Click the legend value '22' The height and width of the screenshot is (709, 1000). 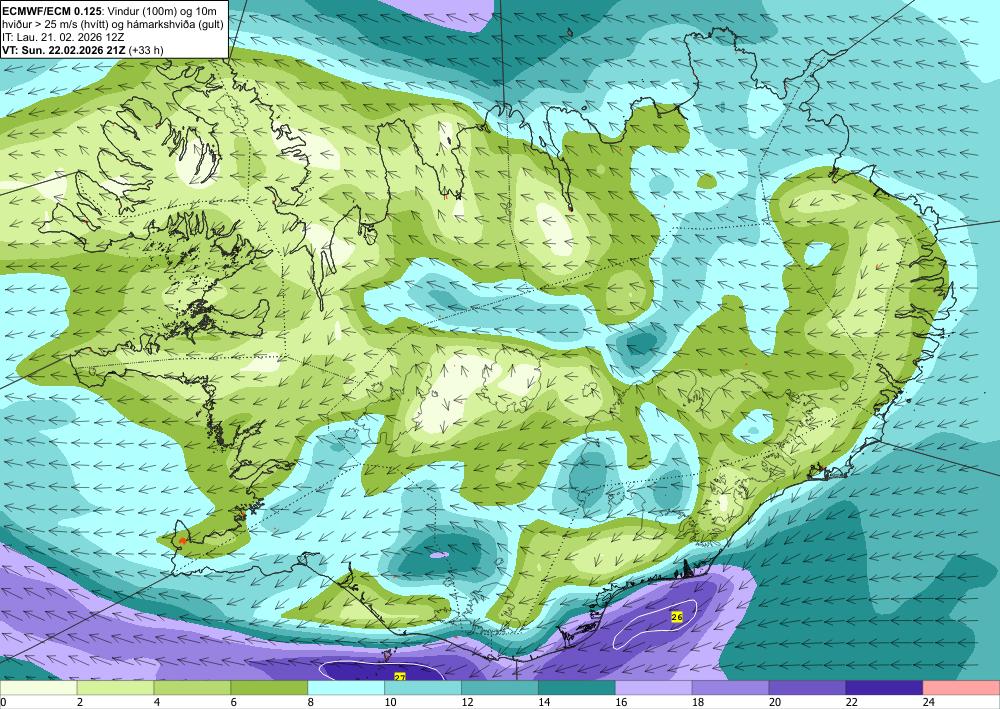pos(851,702)
